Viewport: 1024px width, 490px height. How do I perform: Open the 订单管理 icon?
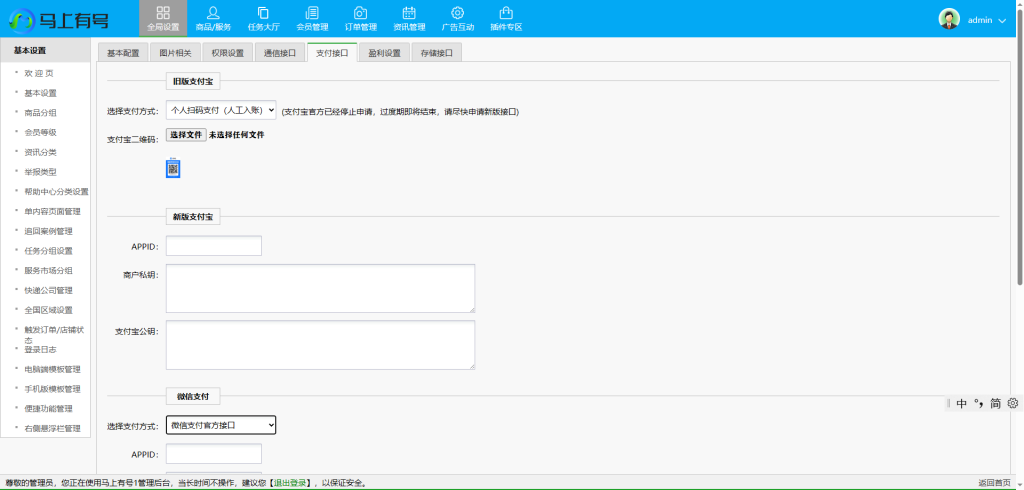click(x=360, y=18)
